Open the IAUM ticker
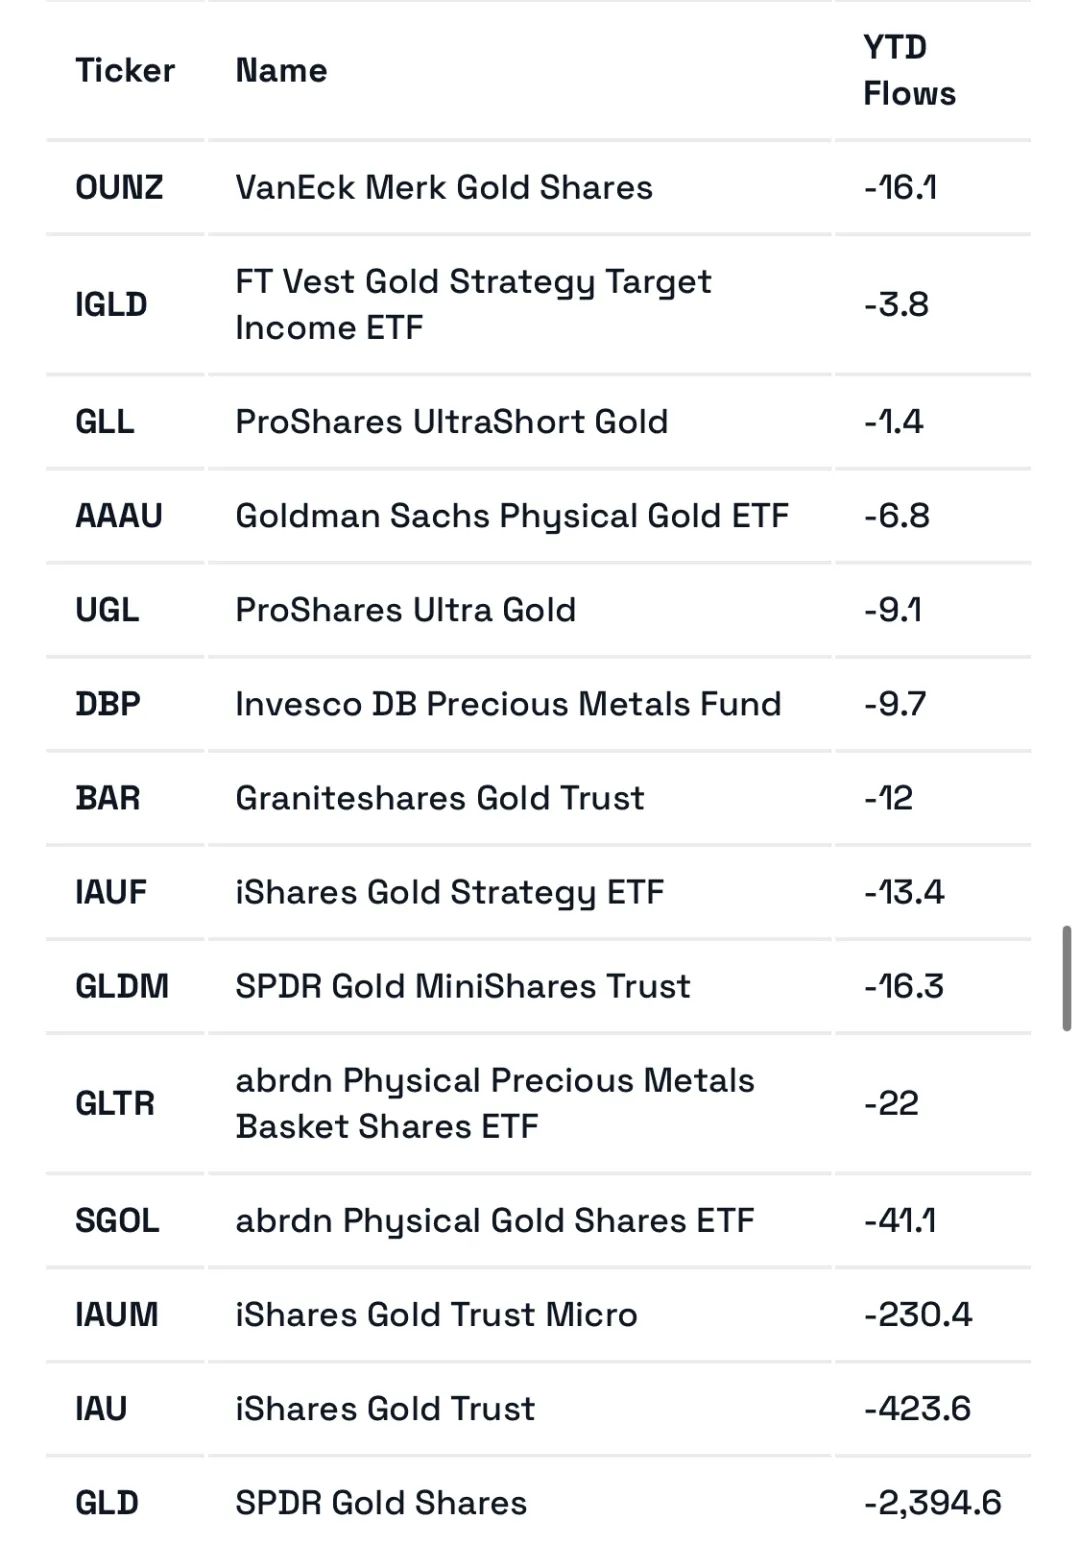1080x1544 pixels. 117,1314
